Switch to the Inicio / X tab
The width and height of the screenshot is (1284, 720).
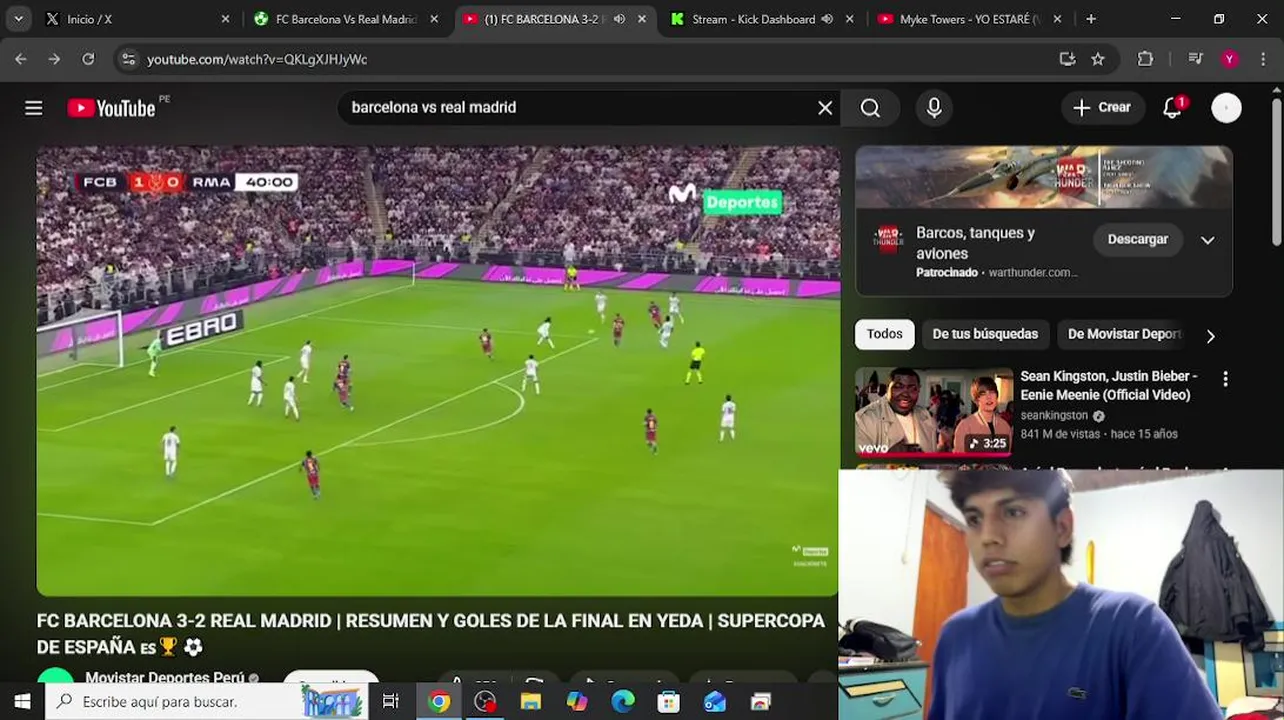[135, 19]
